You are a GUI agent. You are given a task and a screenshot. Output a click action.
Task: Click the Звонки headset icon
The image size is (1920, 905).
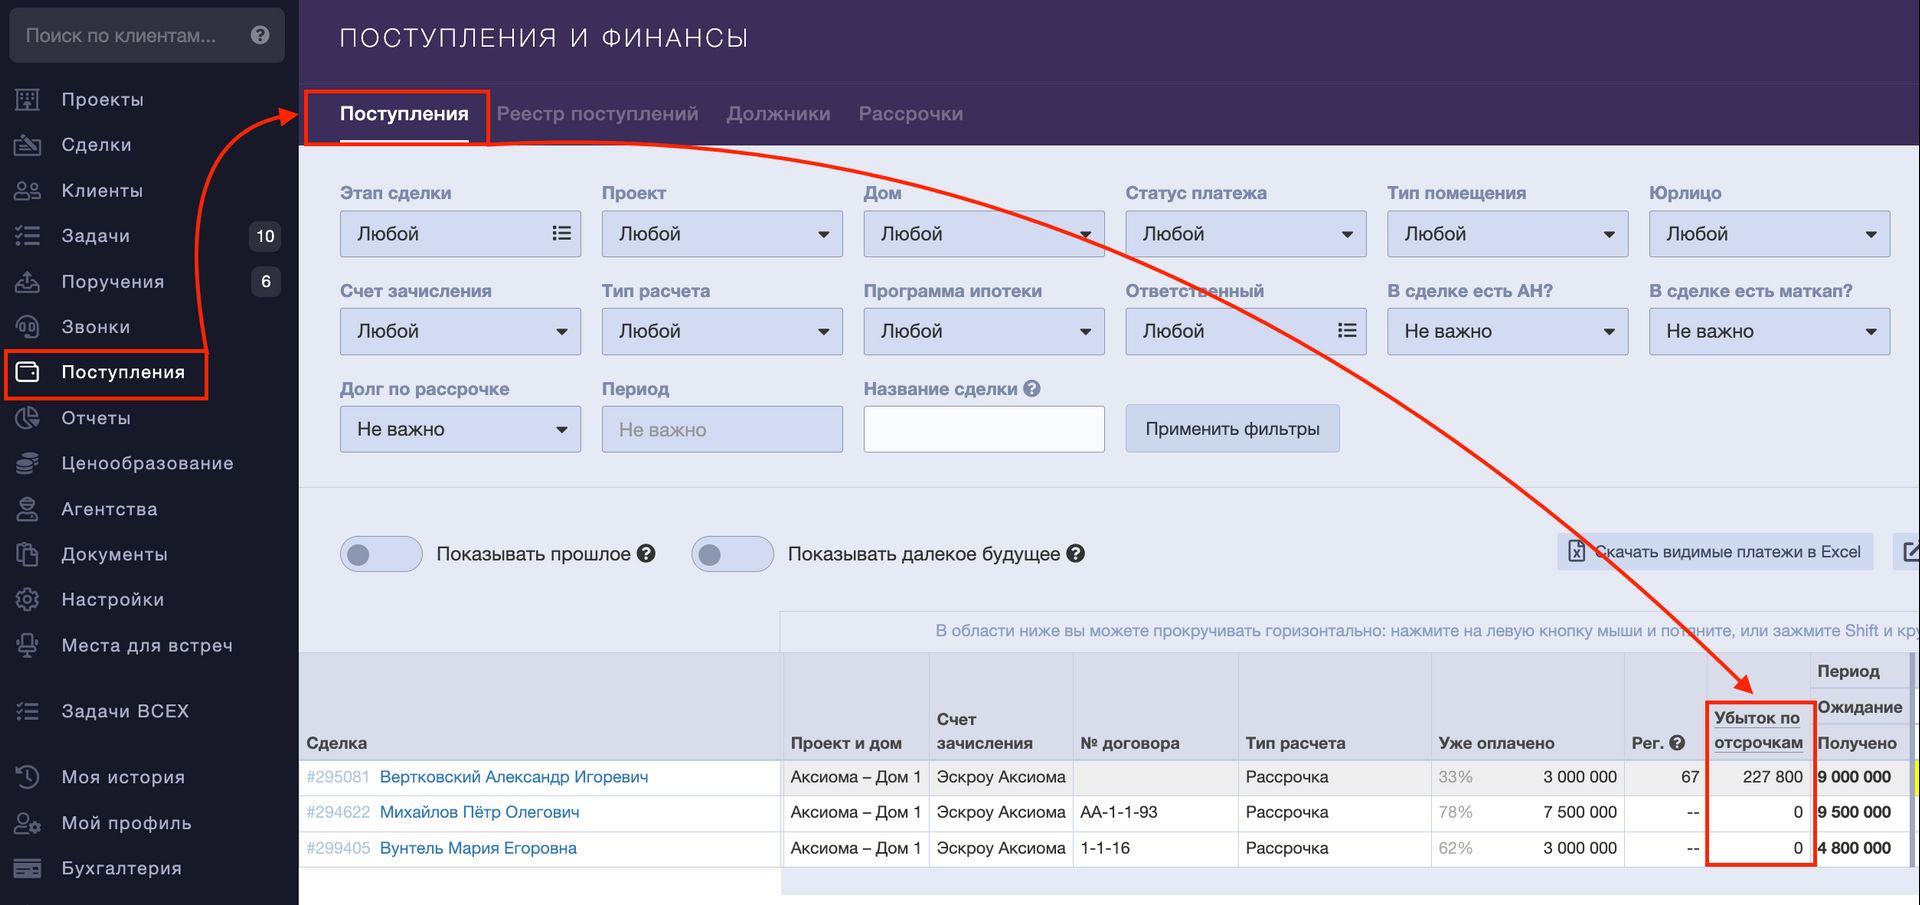pos(27,327)
